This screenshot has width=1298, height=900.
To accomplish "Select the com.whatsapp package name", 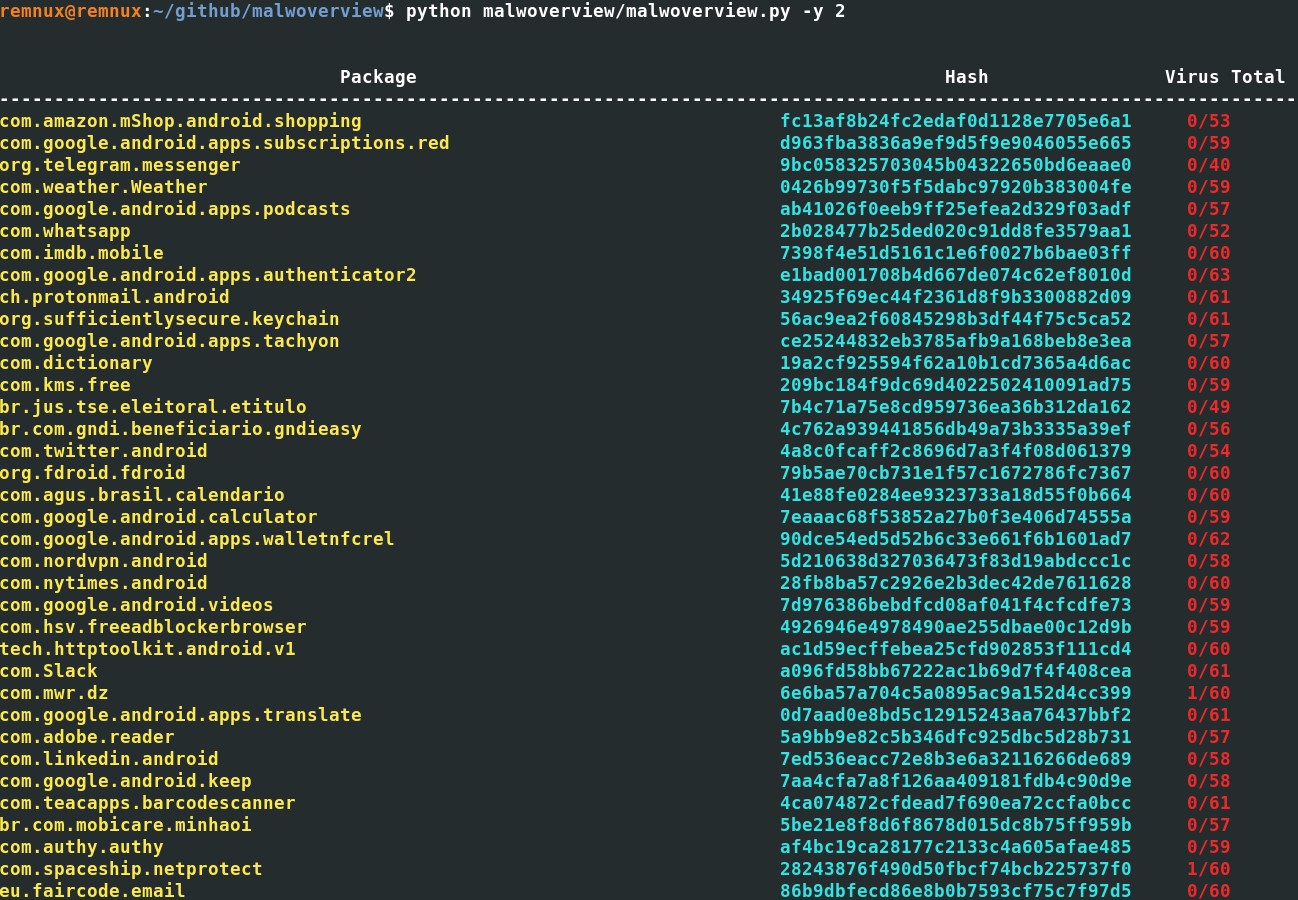I will 65,231.
